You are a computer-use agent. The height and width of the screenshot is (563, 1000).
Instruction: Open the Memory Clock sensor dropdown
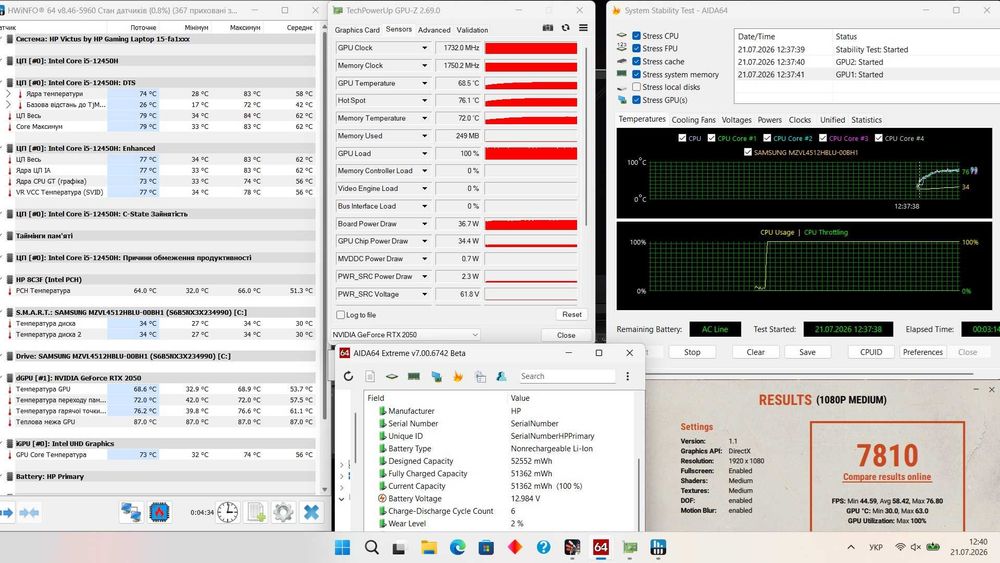(425, 66)
